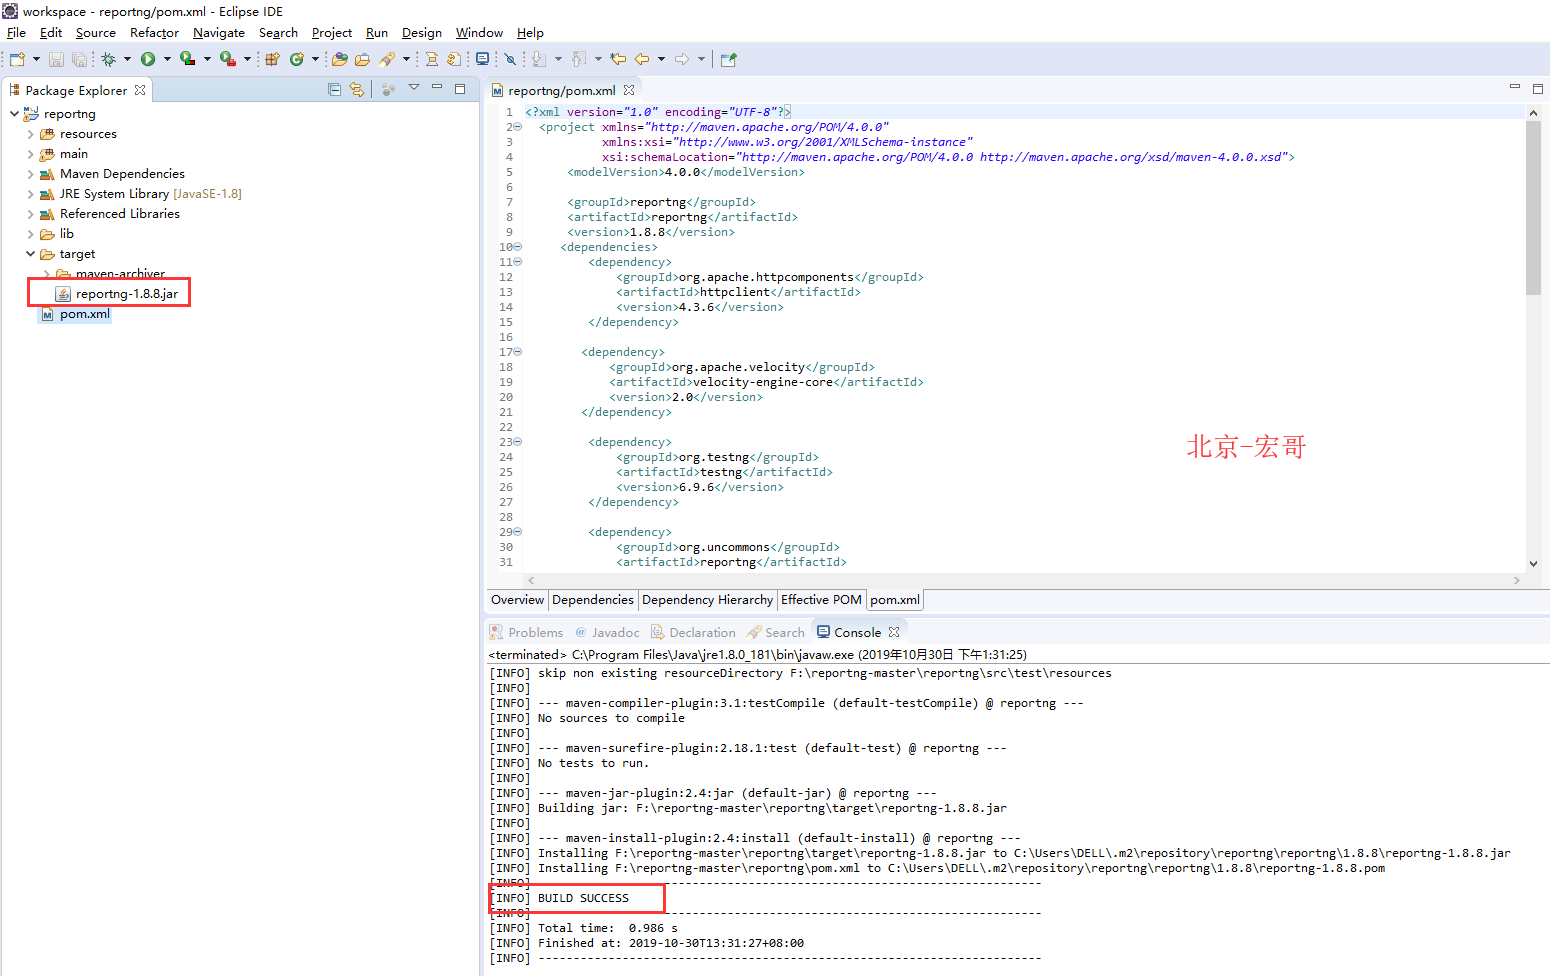This screenshot has width=1550, height=976.
Task: Click the Previous Annotation toolbar icon
Action: tap(578, 59)
